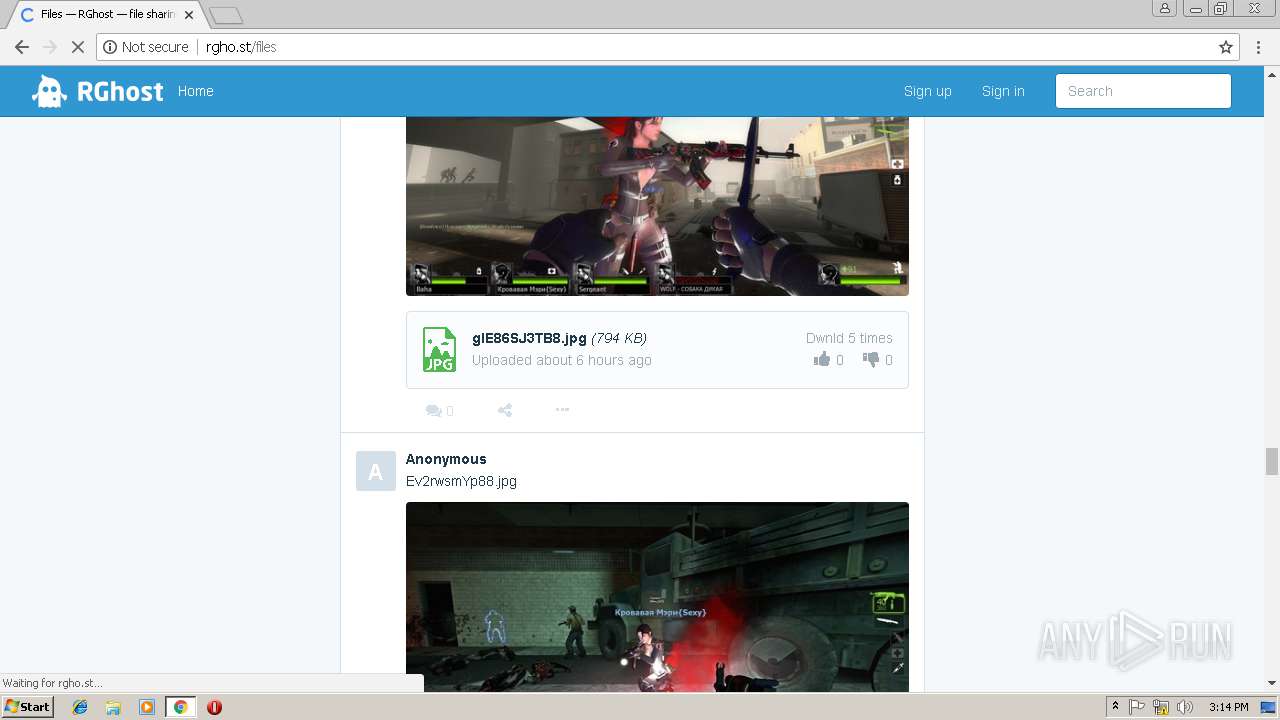This screenshot has width=1280, height=720.
Task: Share the glE86SJ3TB8.jpg post
Action: click(505, 410)
